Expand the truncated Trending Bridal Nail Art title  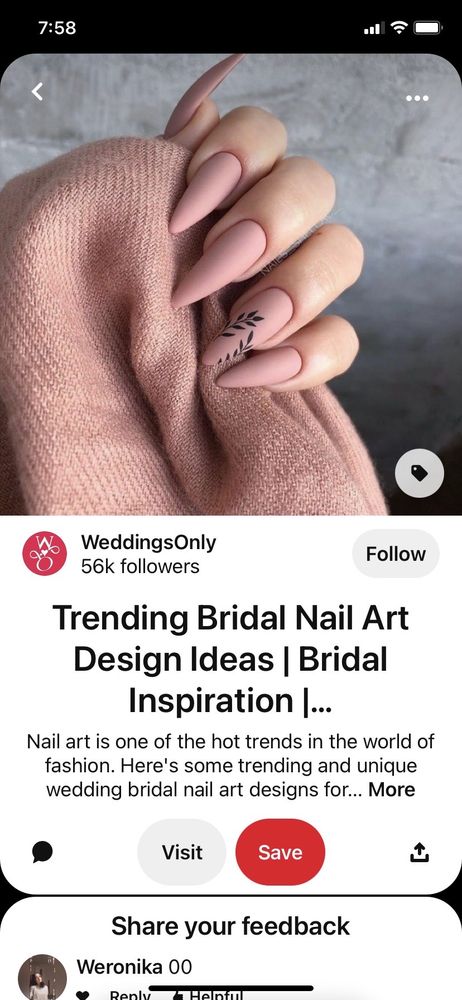pos(230,659)
